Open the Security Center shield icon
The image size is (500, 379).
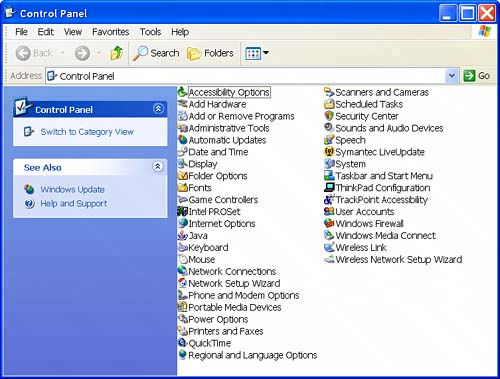pos(329,116)
